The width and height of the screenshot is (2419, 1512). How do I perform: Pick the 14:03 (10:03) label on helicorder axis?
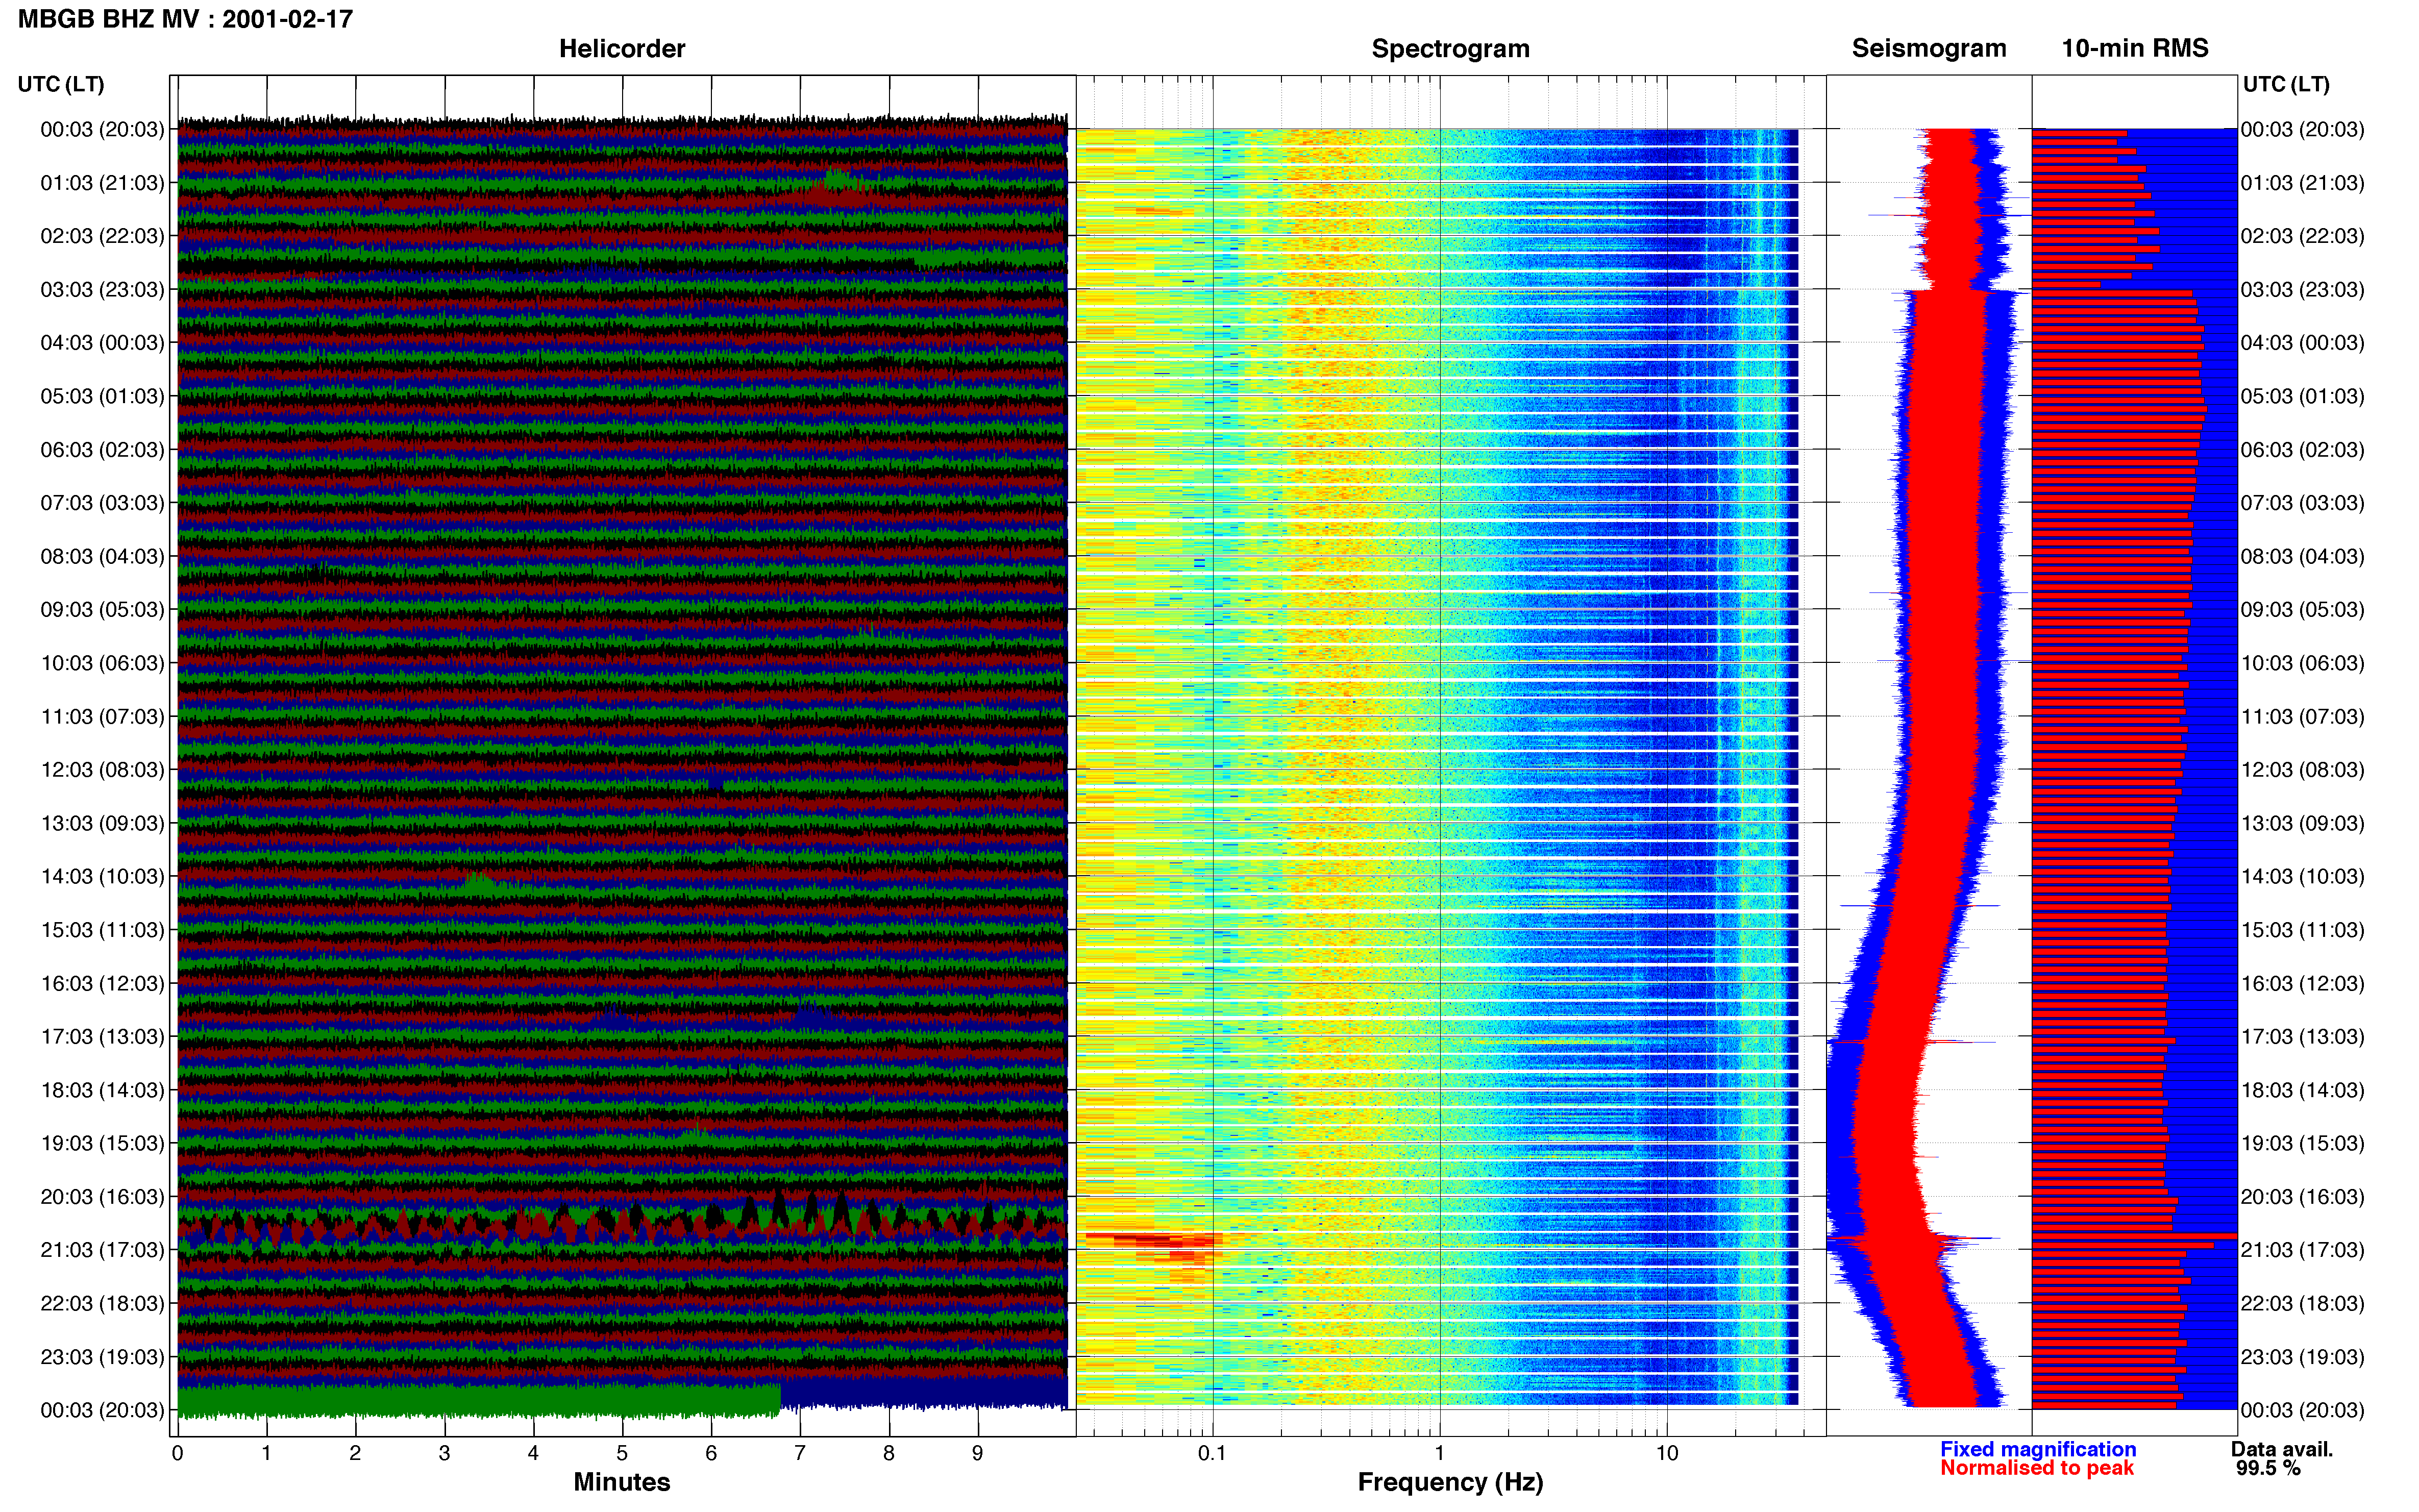102,877
